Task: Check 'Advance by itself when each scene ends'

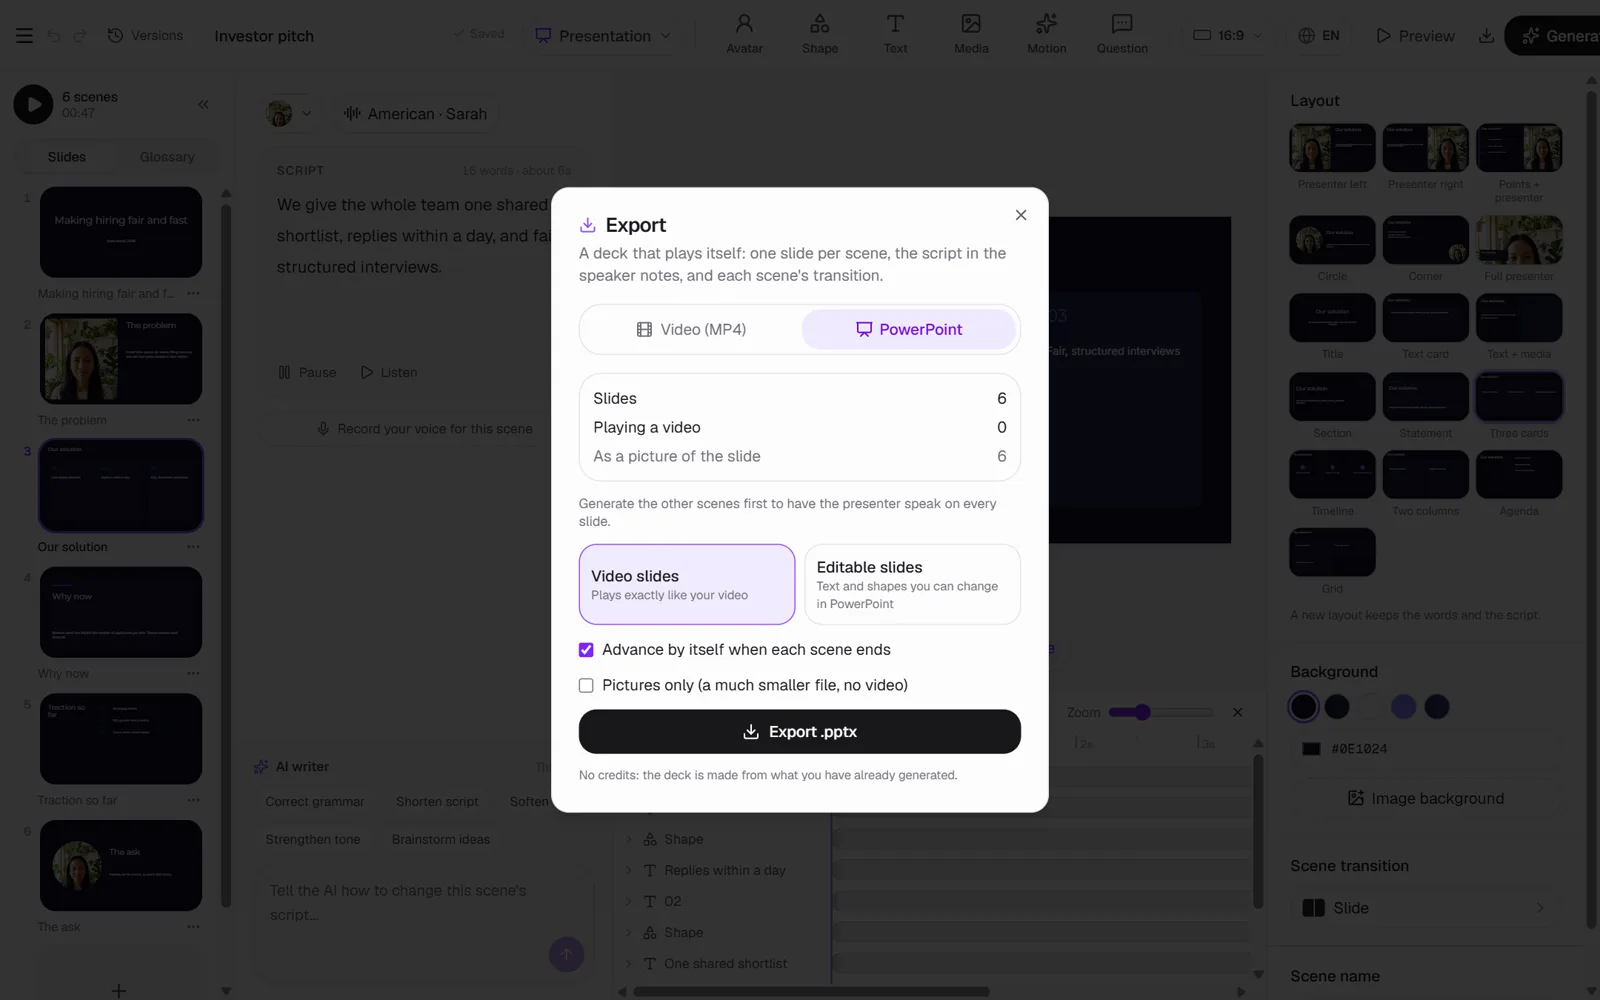Action: coord(586,650)
